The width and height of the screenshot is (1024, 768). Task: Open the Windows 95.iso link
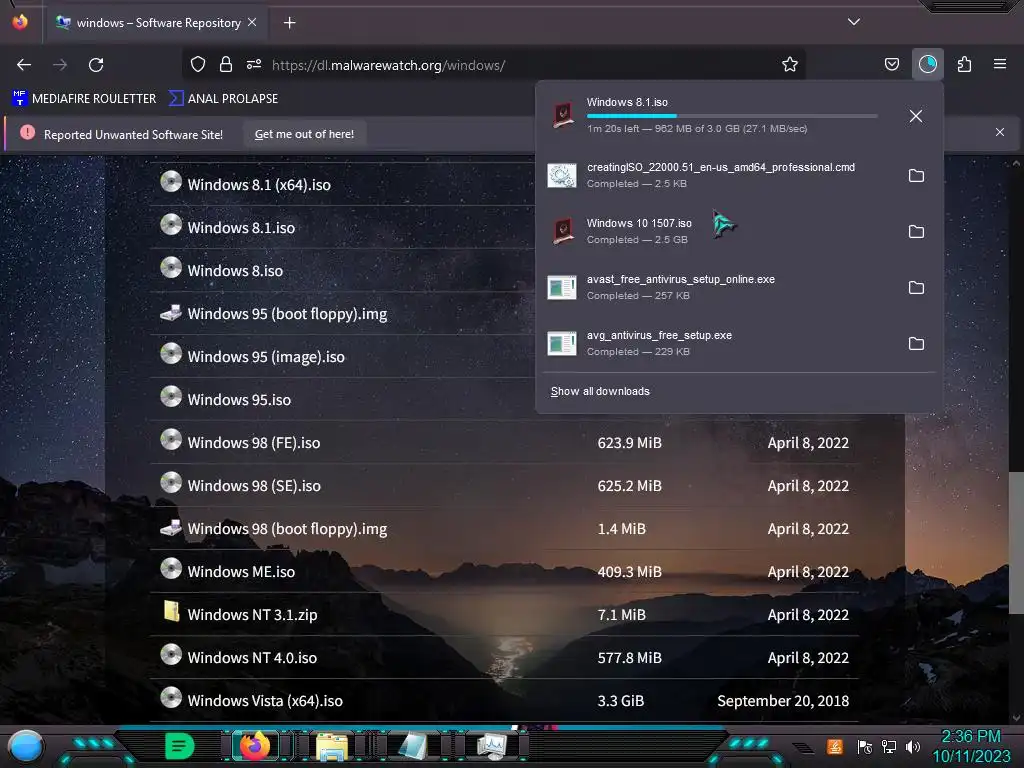[x=239, y=400]
